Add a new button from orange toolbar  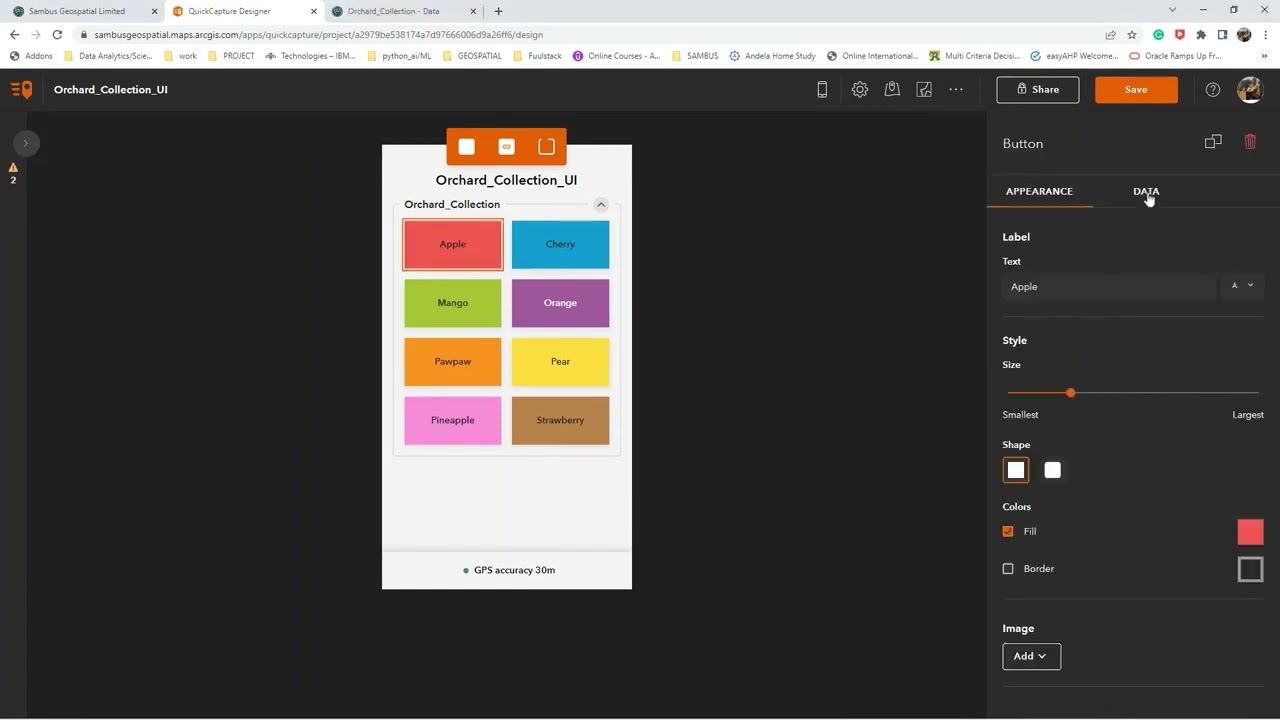(x=466, y=147)
